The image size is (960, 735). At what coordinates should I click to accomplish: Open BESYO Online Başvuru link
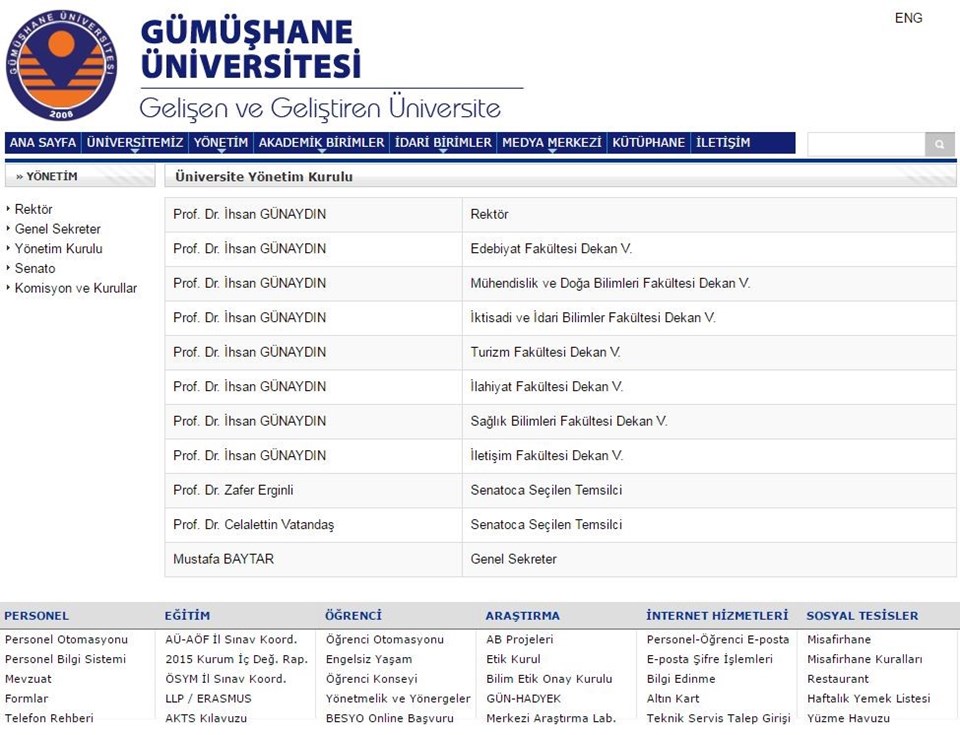tap(390, 718)
